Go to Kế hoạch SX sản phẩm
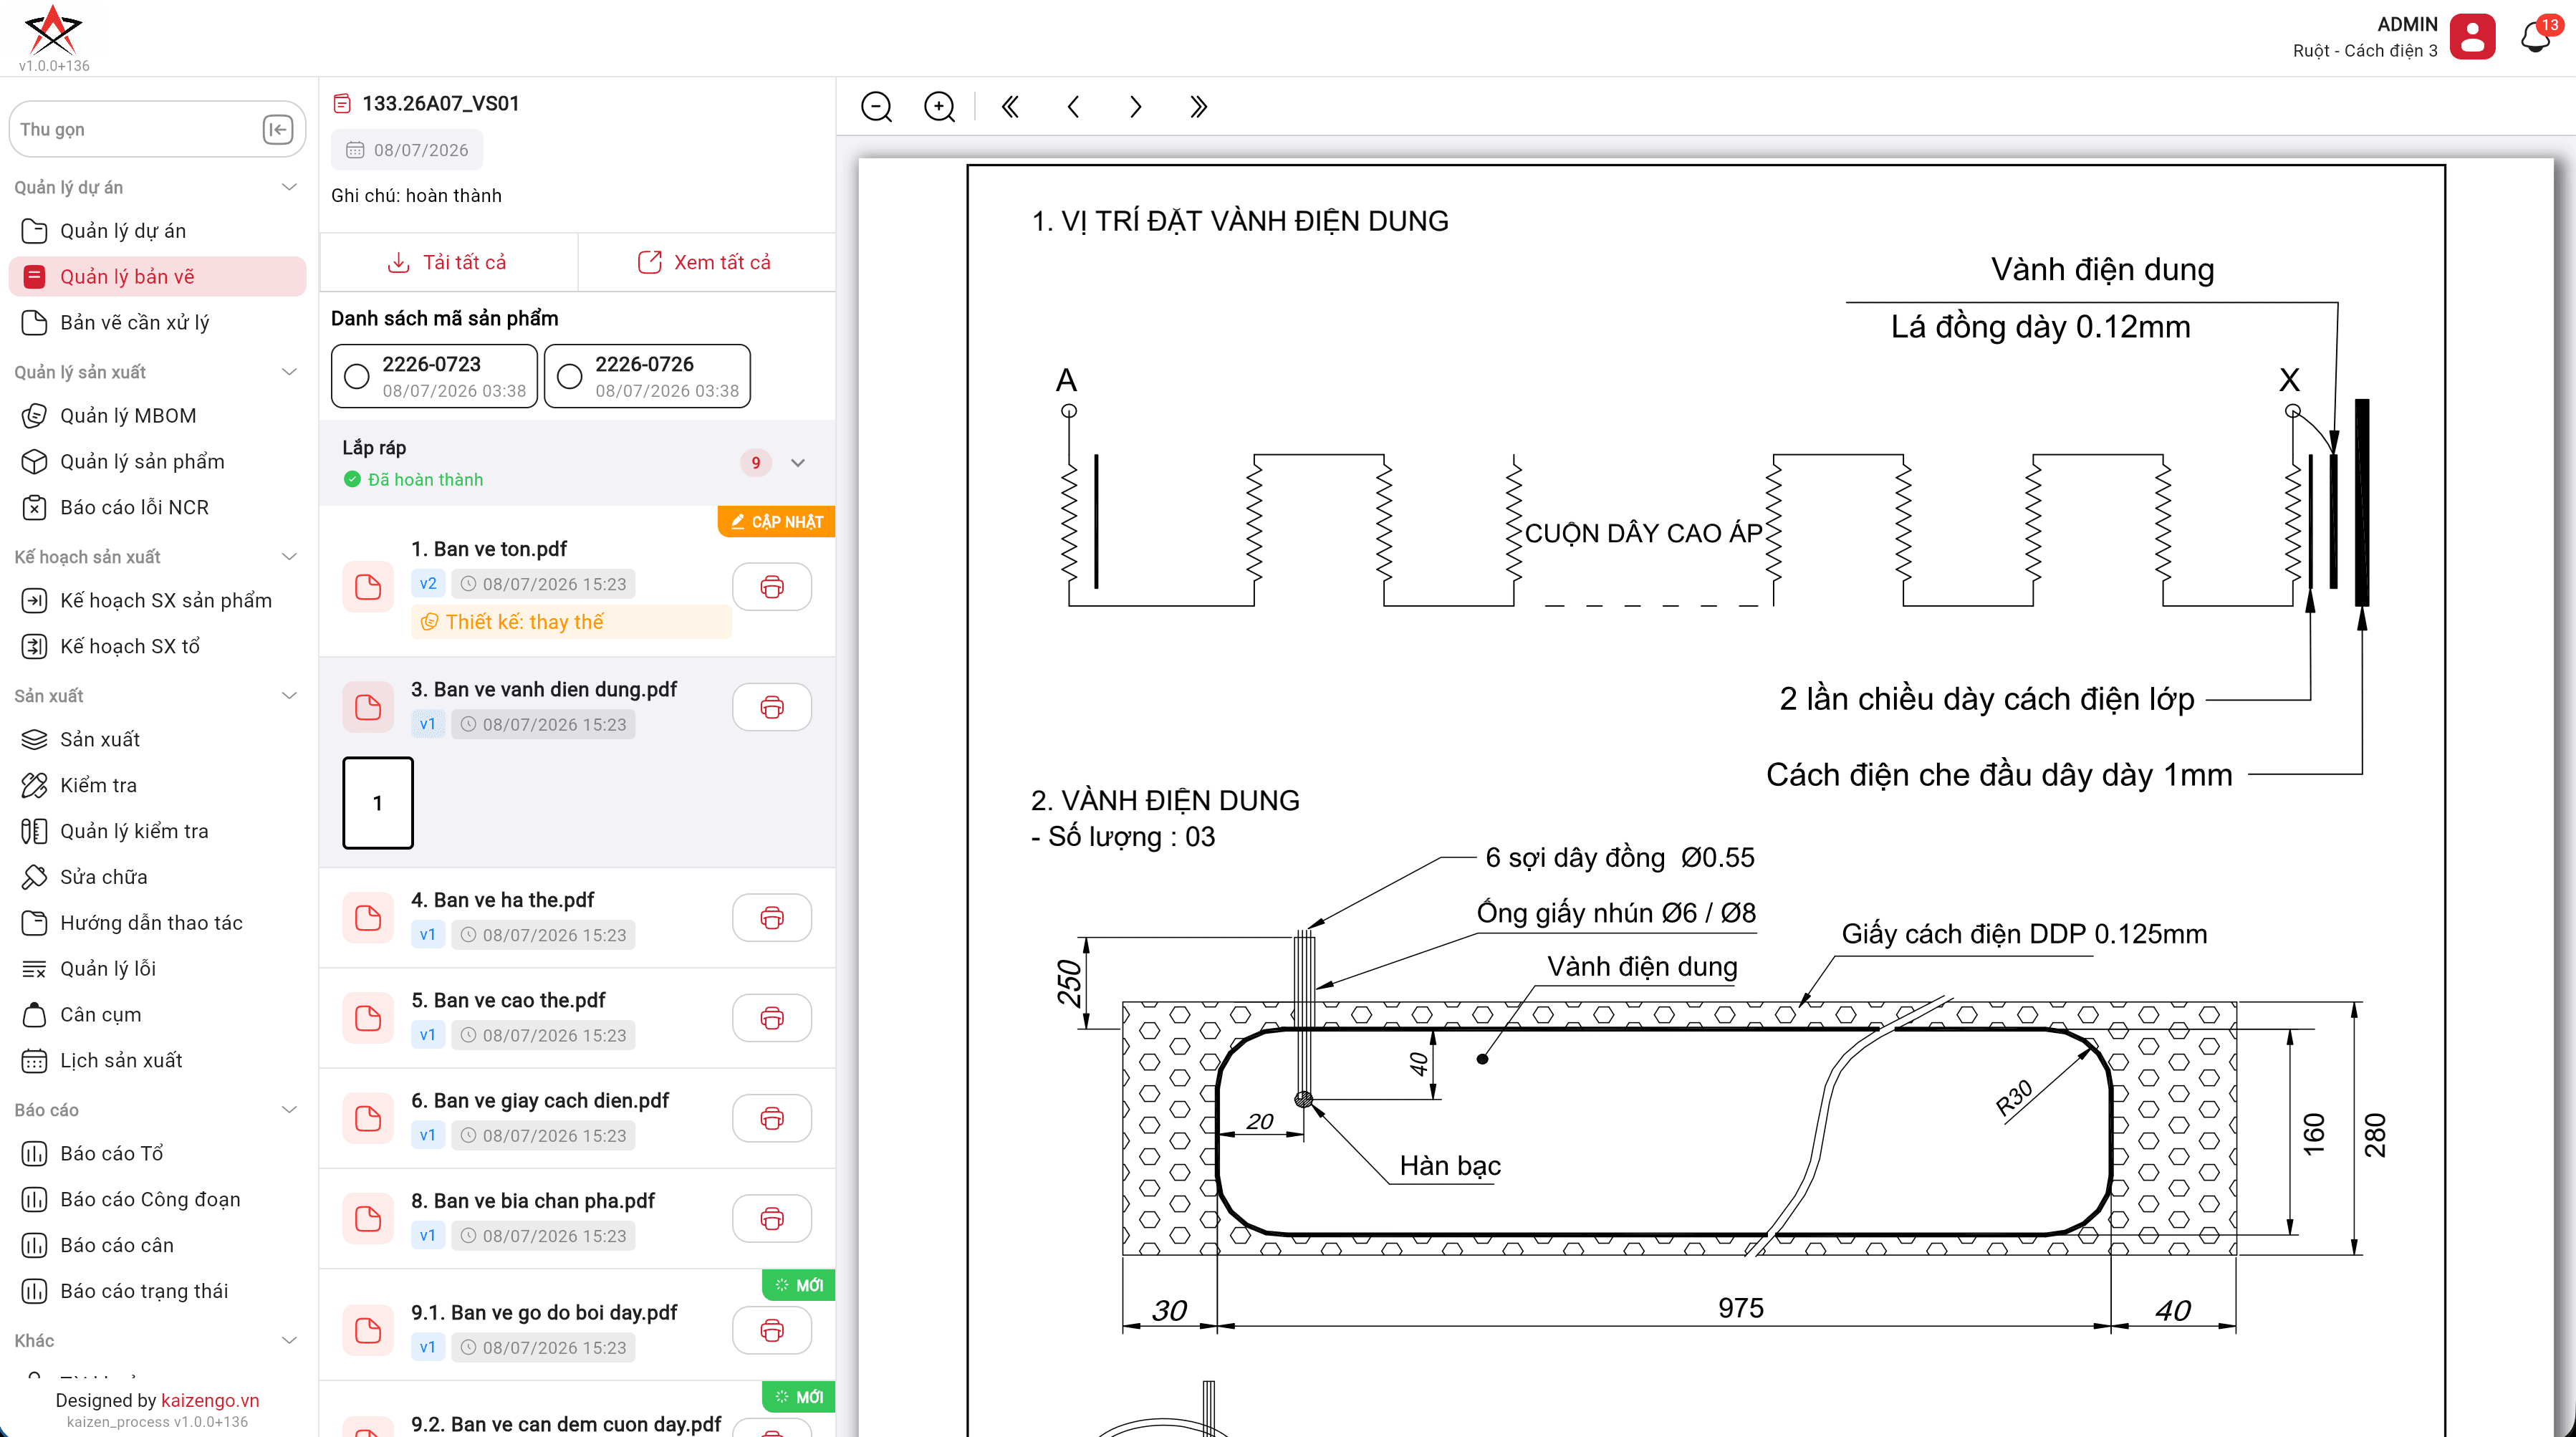 click(157, 601)
